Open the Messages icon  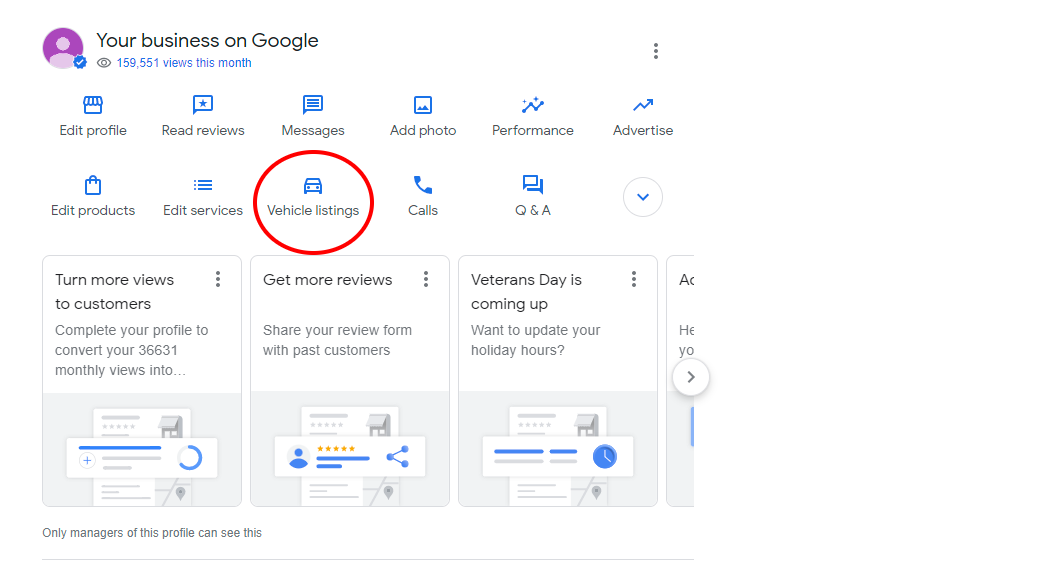coord(313,105)
